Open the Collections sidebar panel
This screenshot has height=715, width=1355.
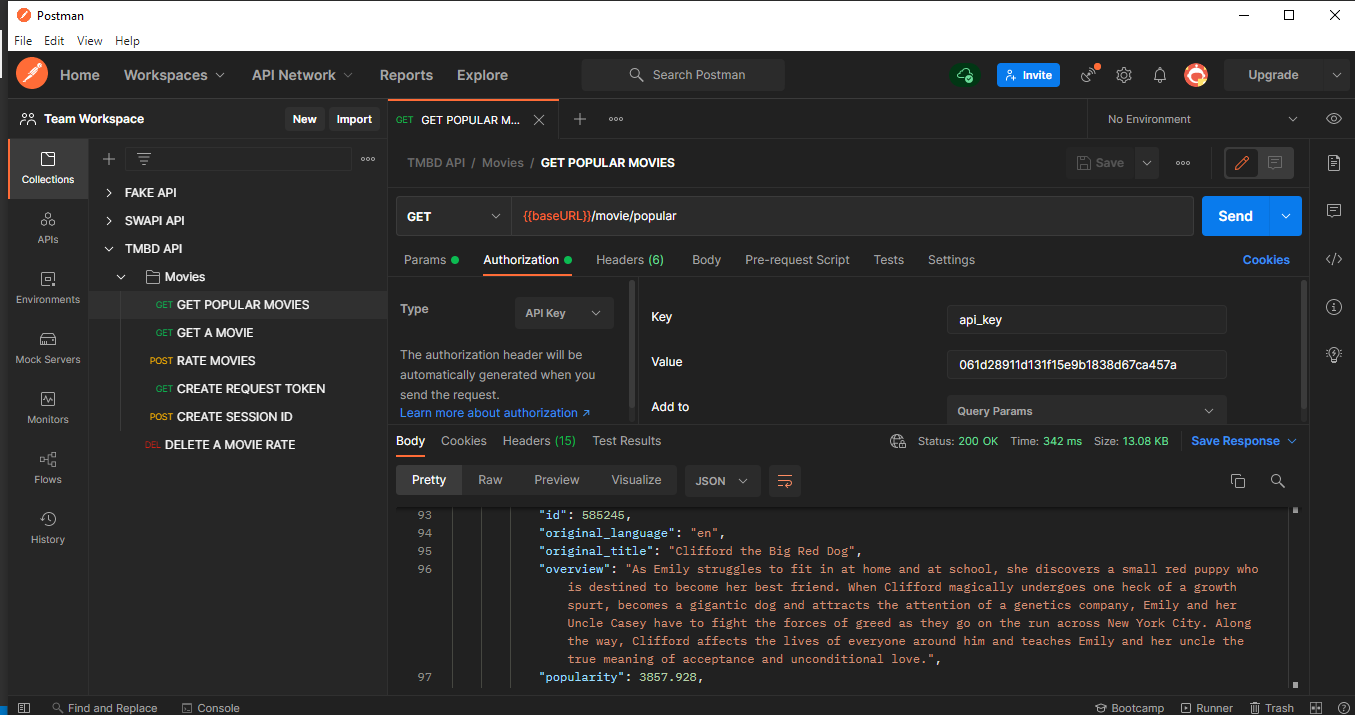(48, 168)
